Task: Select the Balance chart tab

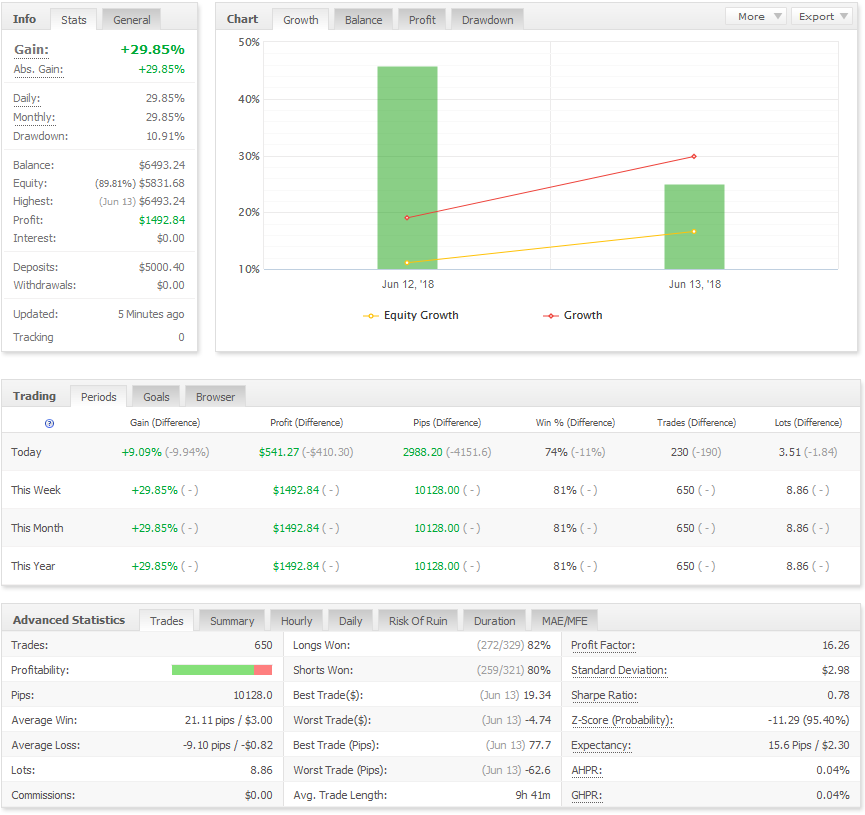Action: [363, 20]
